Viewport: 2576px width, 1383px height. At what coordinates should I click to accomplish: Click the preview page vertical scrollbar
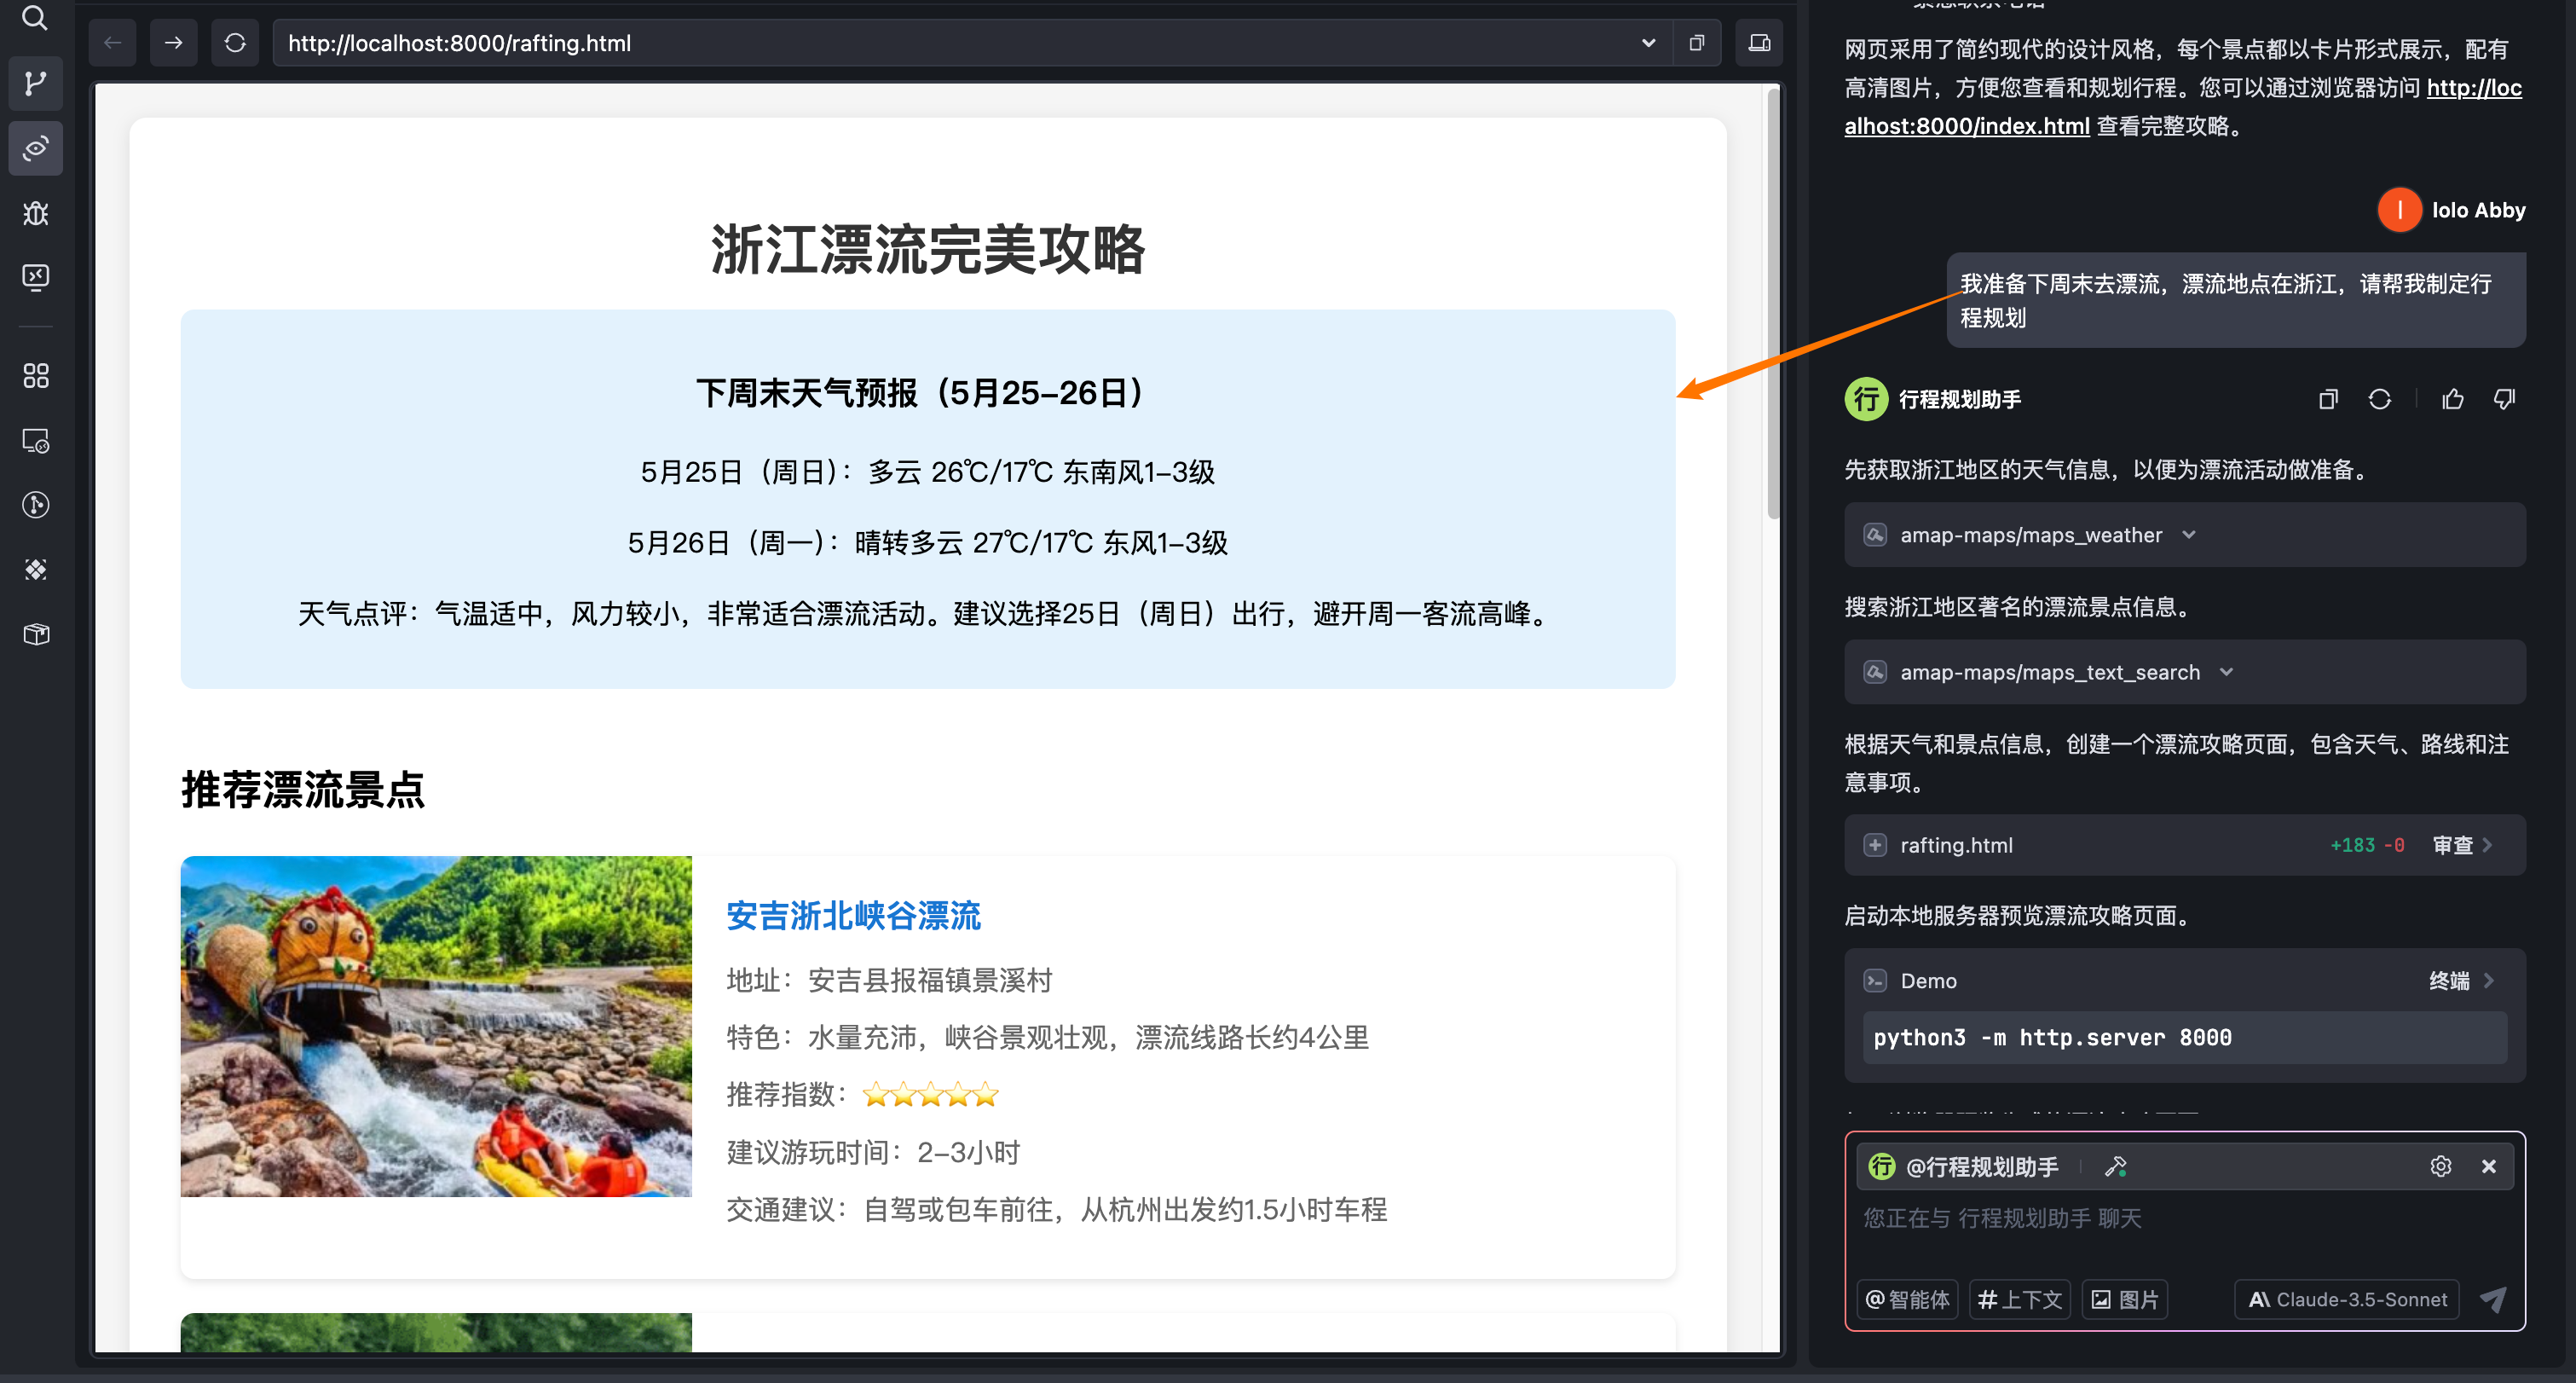pos(1773,300)
